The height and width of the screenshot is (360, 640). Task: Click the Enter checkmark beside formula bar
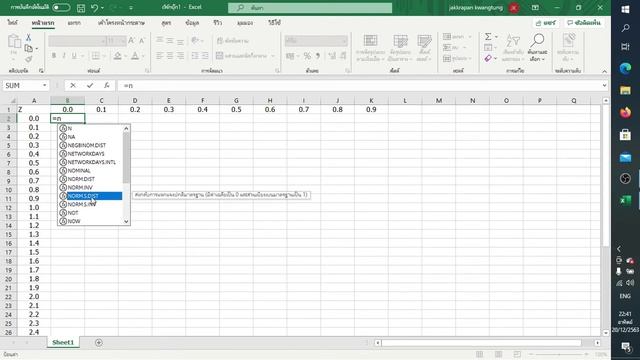(x=90, y=85)
